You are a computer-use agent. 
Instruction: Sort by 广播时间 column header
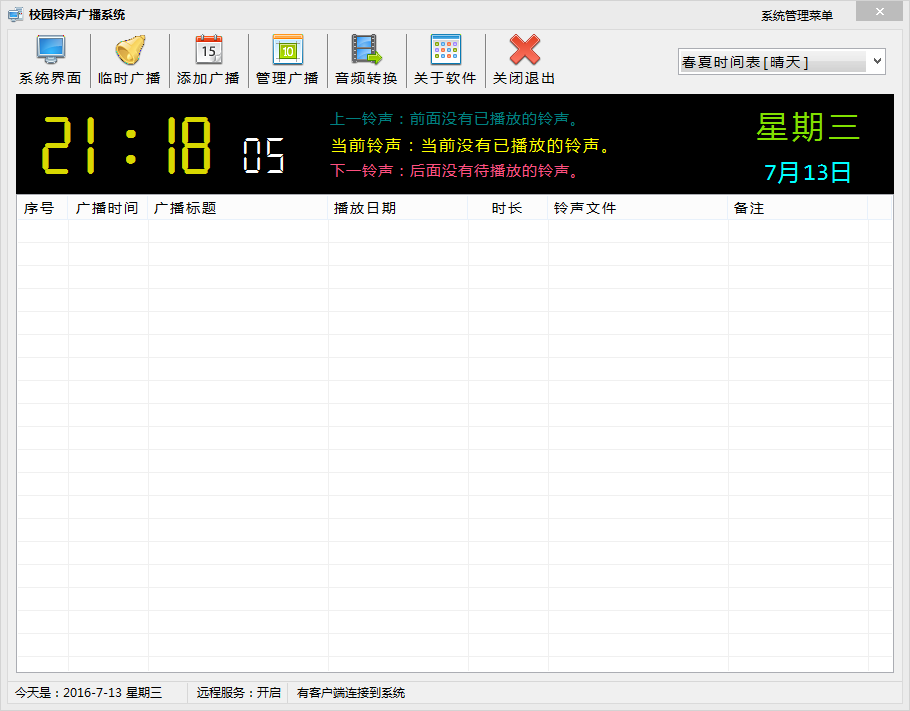click(108, 208)
